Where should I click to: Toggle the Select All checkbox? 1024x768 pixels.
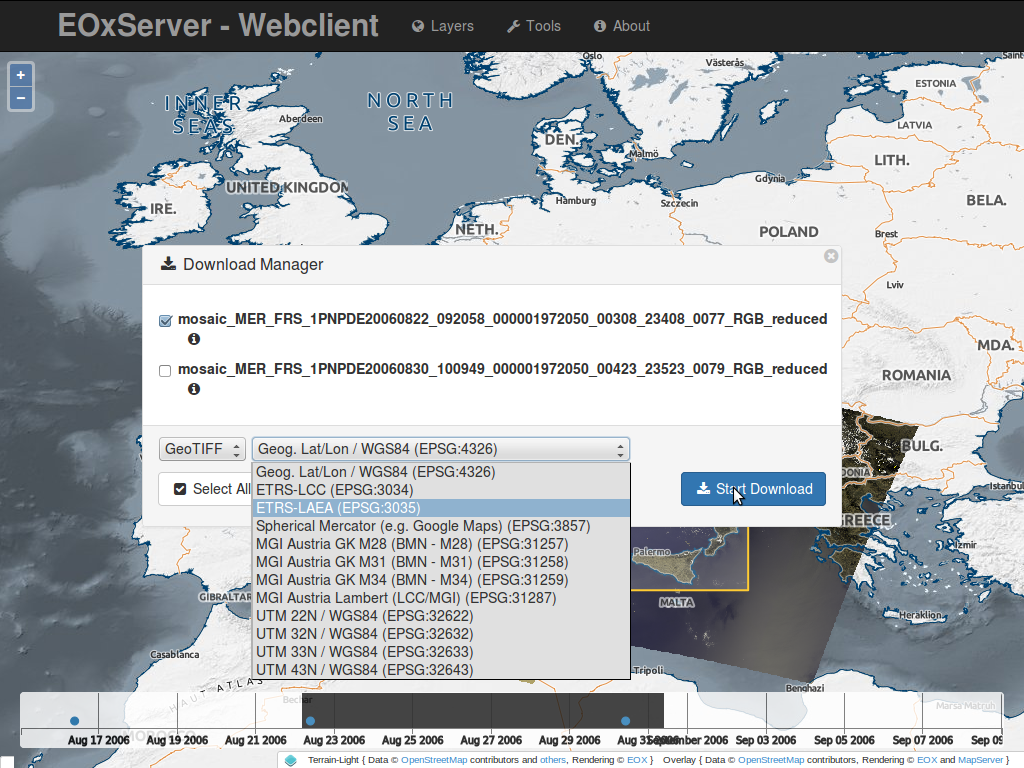point(180,489)
